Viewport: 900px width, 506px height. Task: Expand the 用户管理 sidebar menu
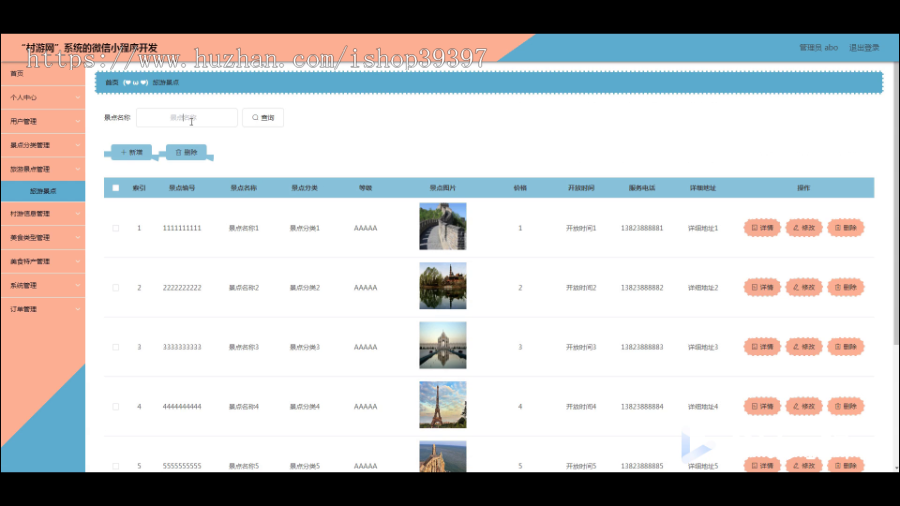43,122
